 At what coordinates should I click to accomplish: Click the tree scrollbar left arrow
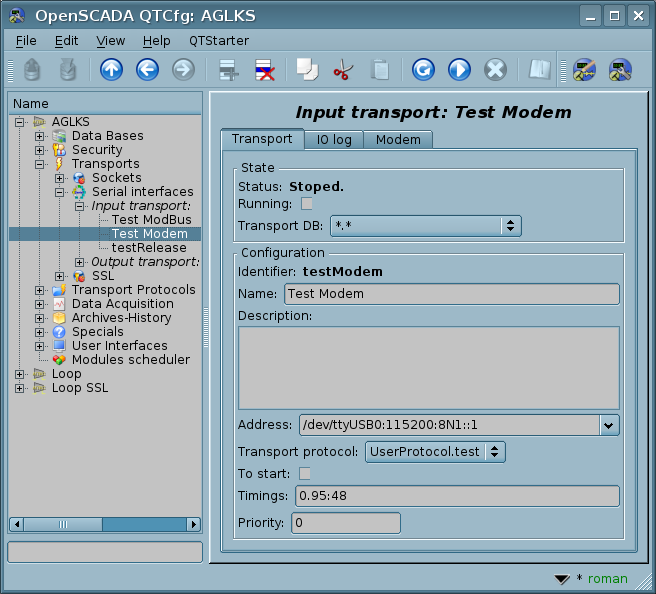coord(17,525)
